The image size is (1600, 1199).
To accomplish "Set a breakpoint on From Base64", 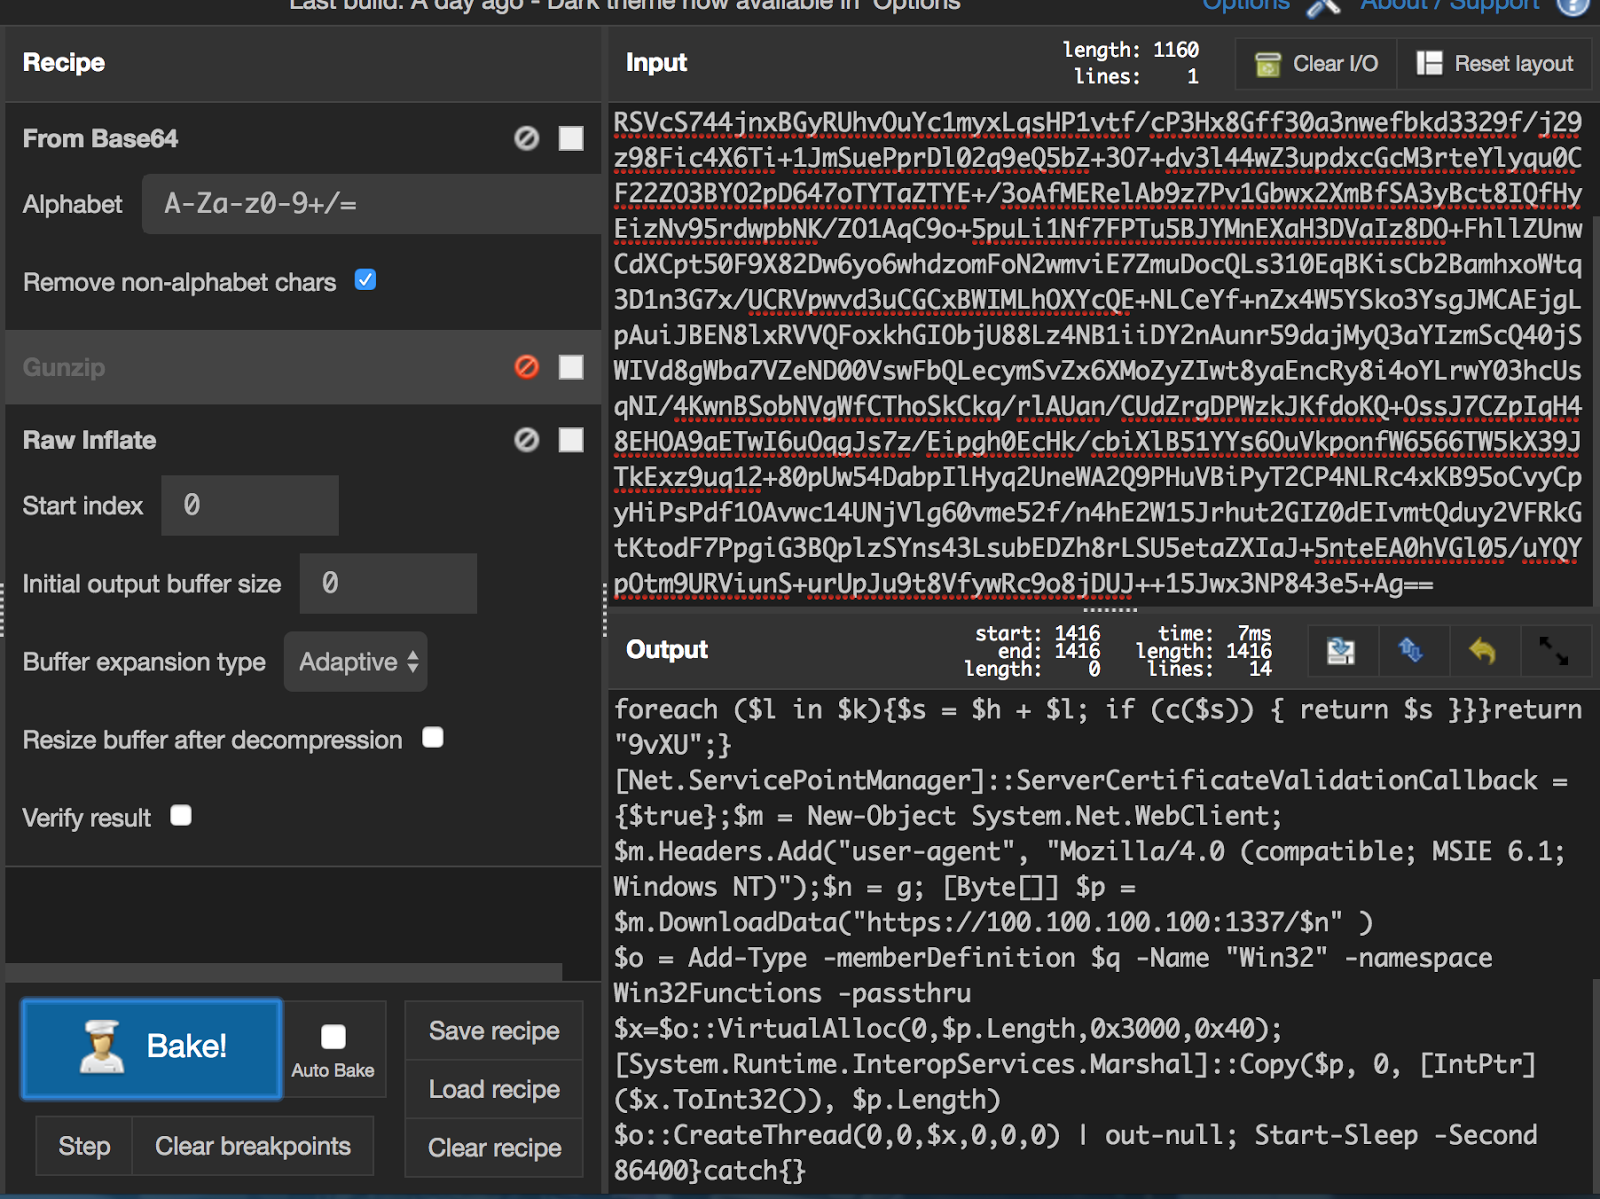I will click(x=570, y=139).
